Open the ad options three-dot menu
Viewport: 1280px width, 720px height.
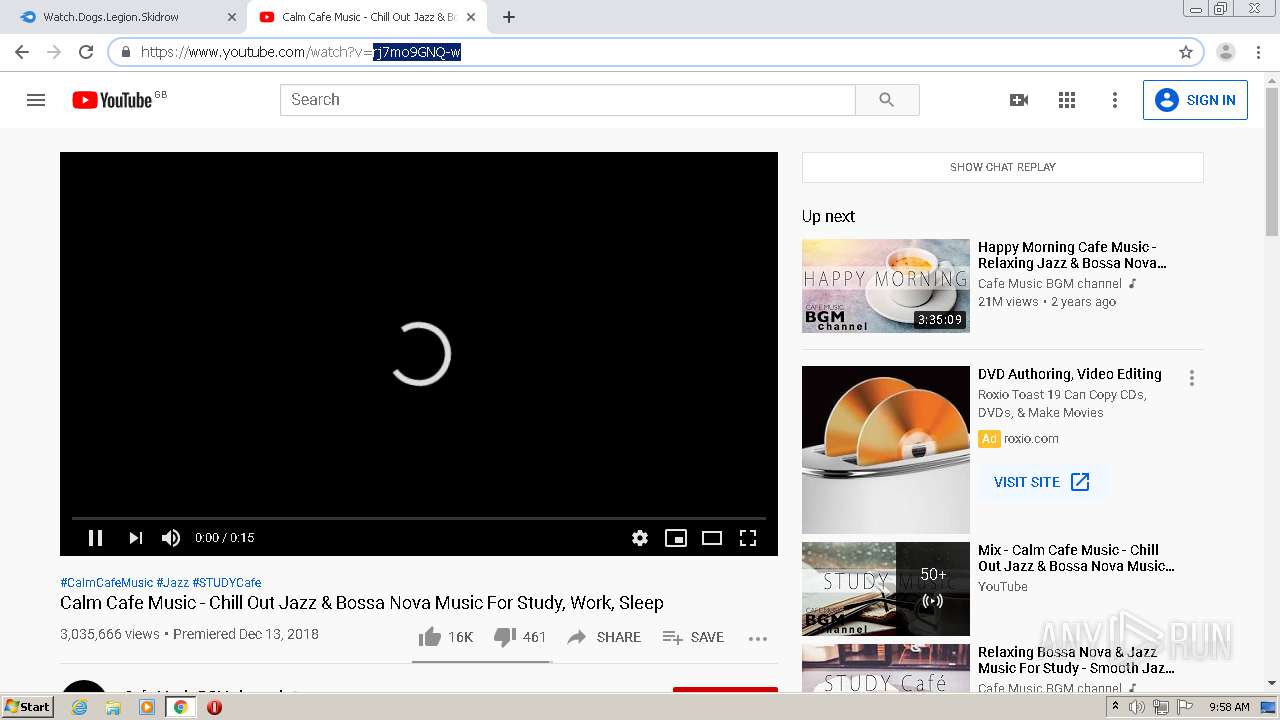click(x=1191, y=378)
